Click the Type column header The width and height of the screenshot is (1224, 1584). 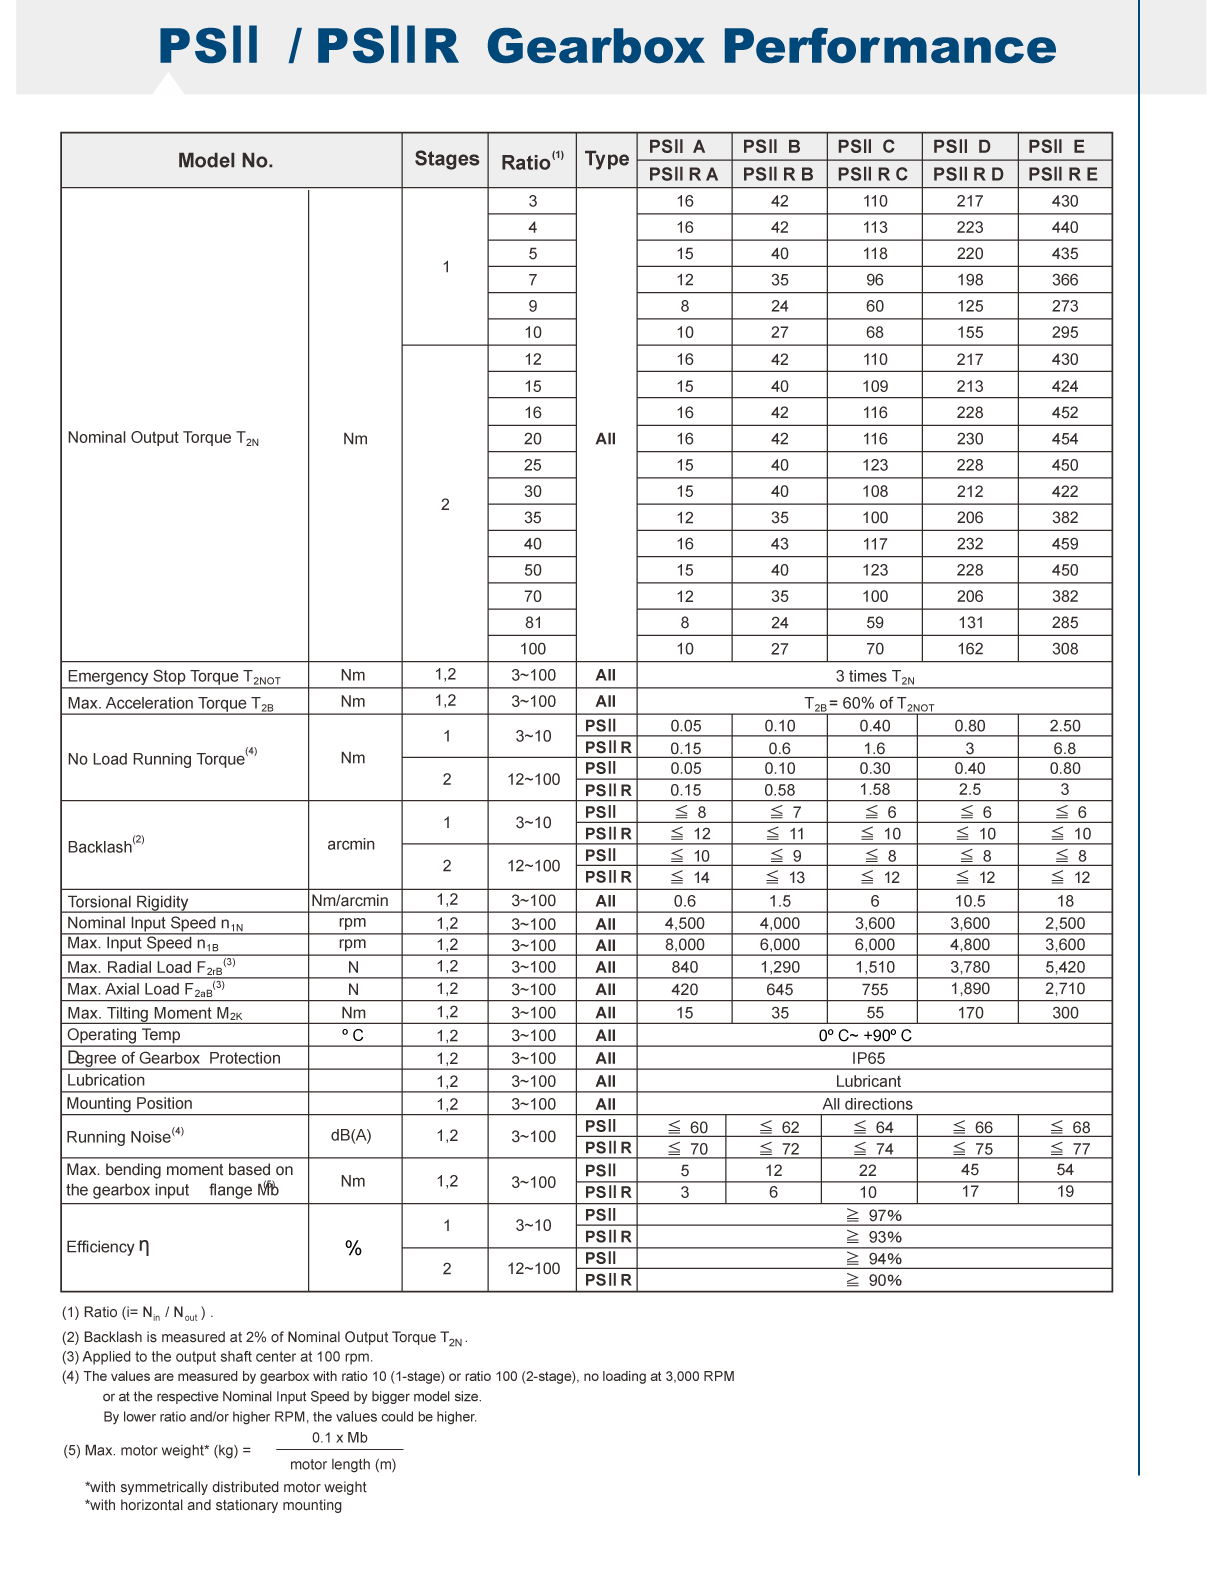tap(606, 160)
